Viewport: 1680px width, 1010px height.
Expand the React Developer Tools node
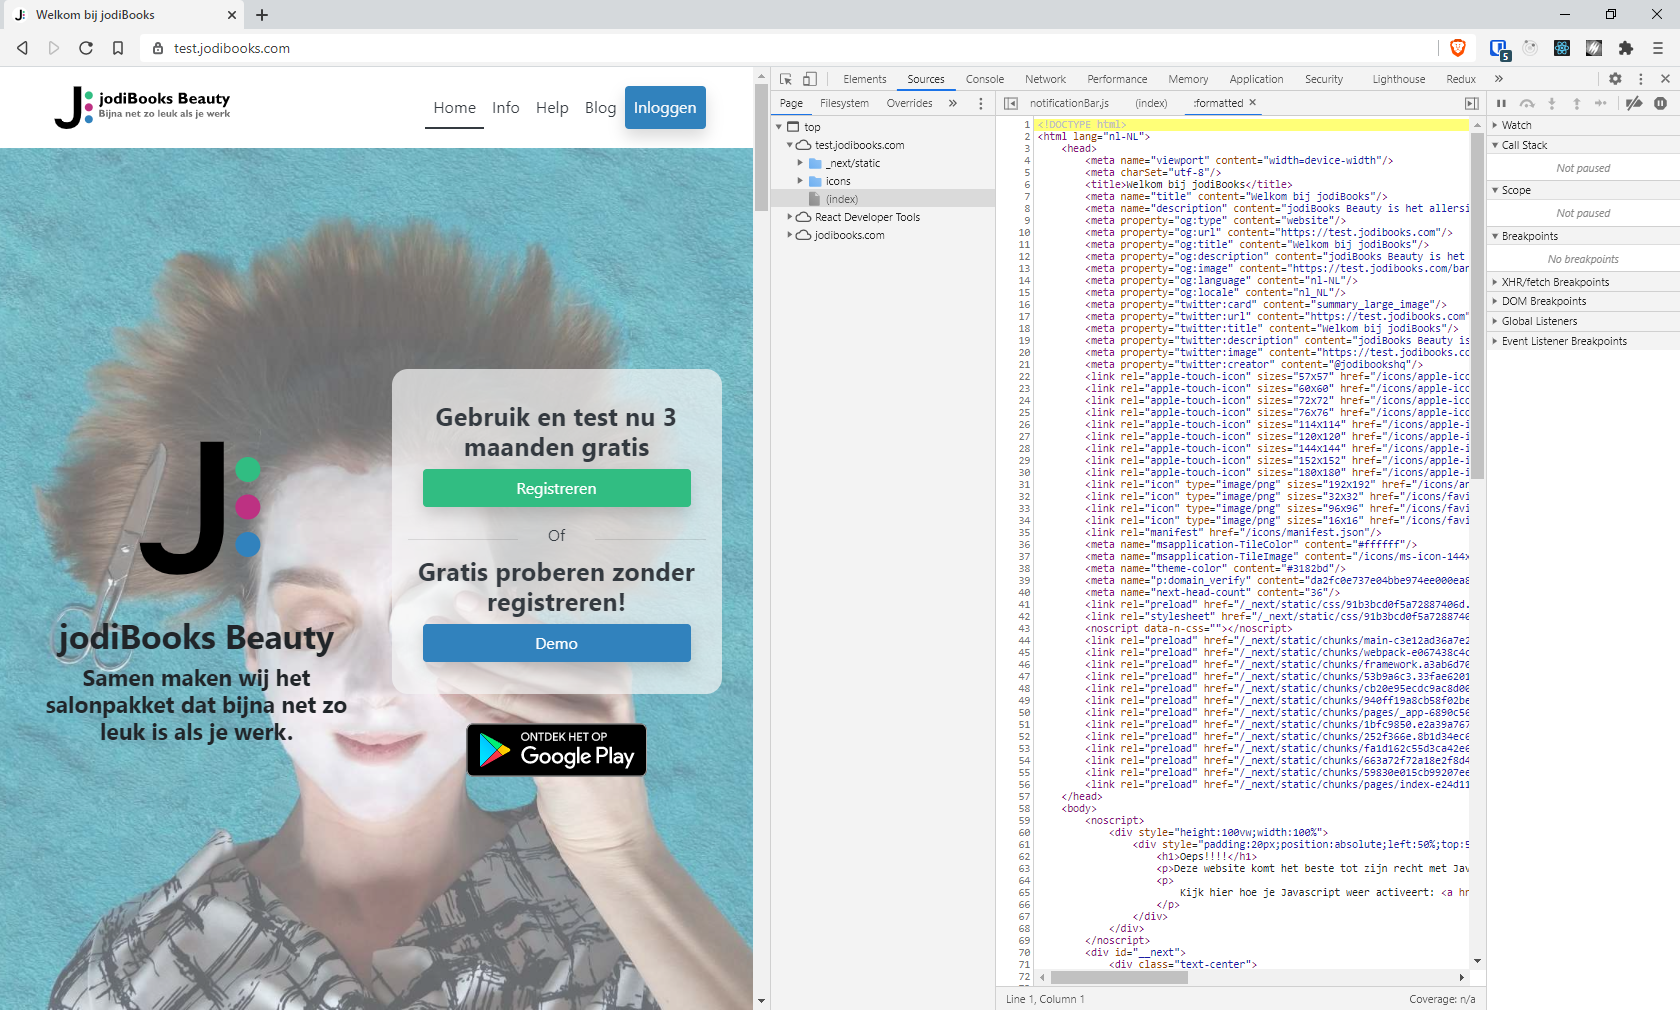789,217
